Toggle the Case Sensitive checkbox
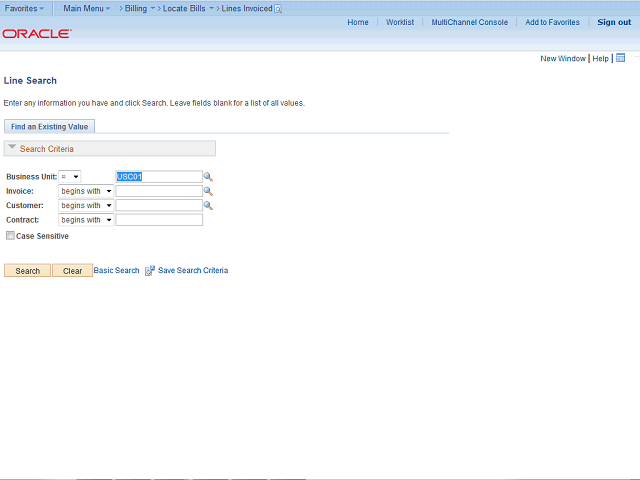The height and width of the screenshot is (480, 640). pyautogui.click(x=10, y=236)
